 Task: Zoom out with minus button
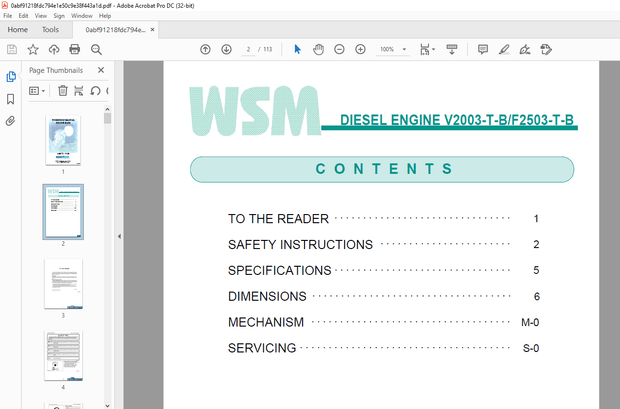point(339,49)
